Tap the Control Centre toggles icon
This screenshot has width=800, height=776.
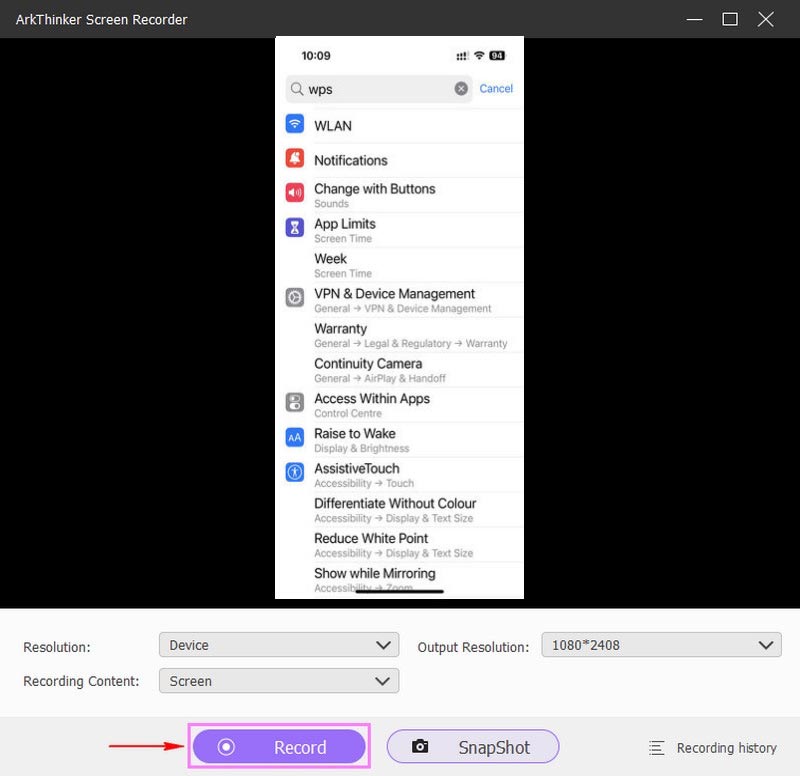(x=295, y=402)
